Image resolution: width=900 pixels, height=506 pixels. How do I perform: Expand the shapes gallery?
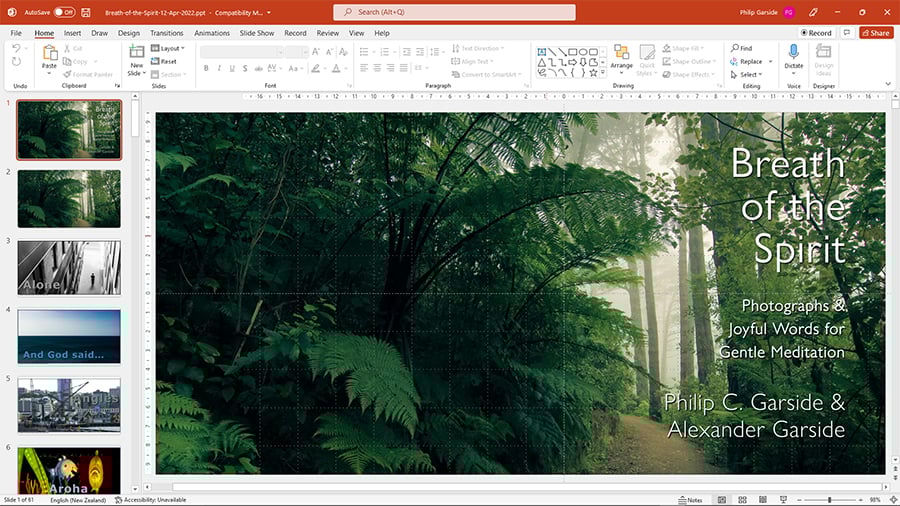click(x=603, y=73)
